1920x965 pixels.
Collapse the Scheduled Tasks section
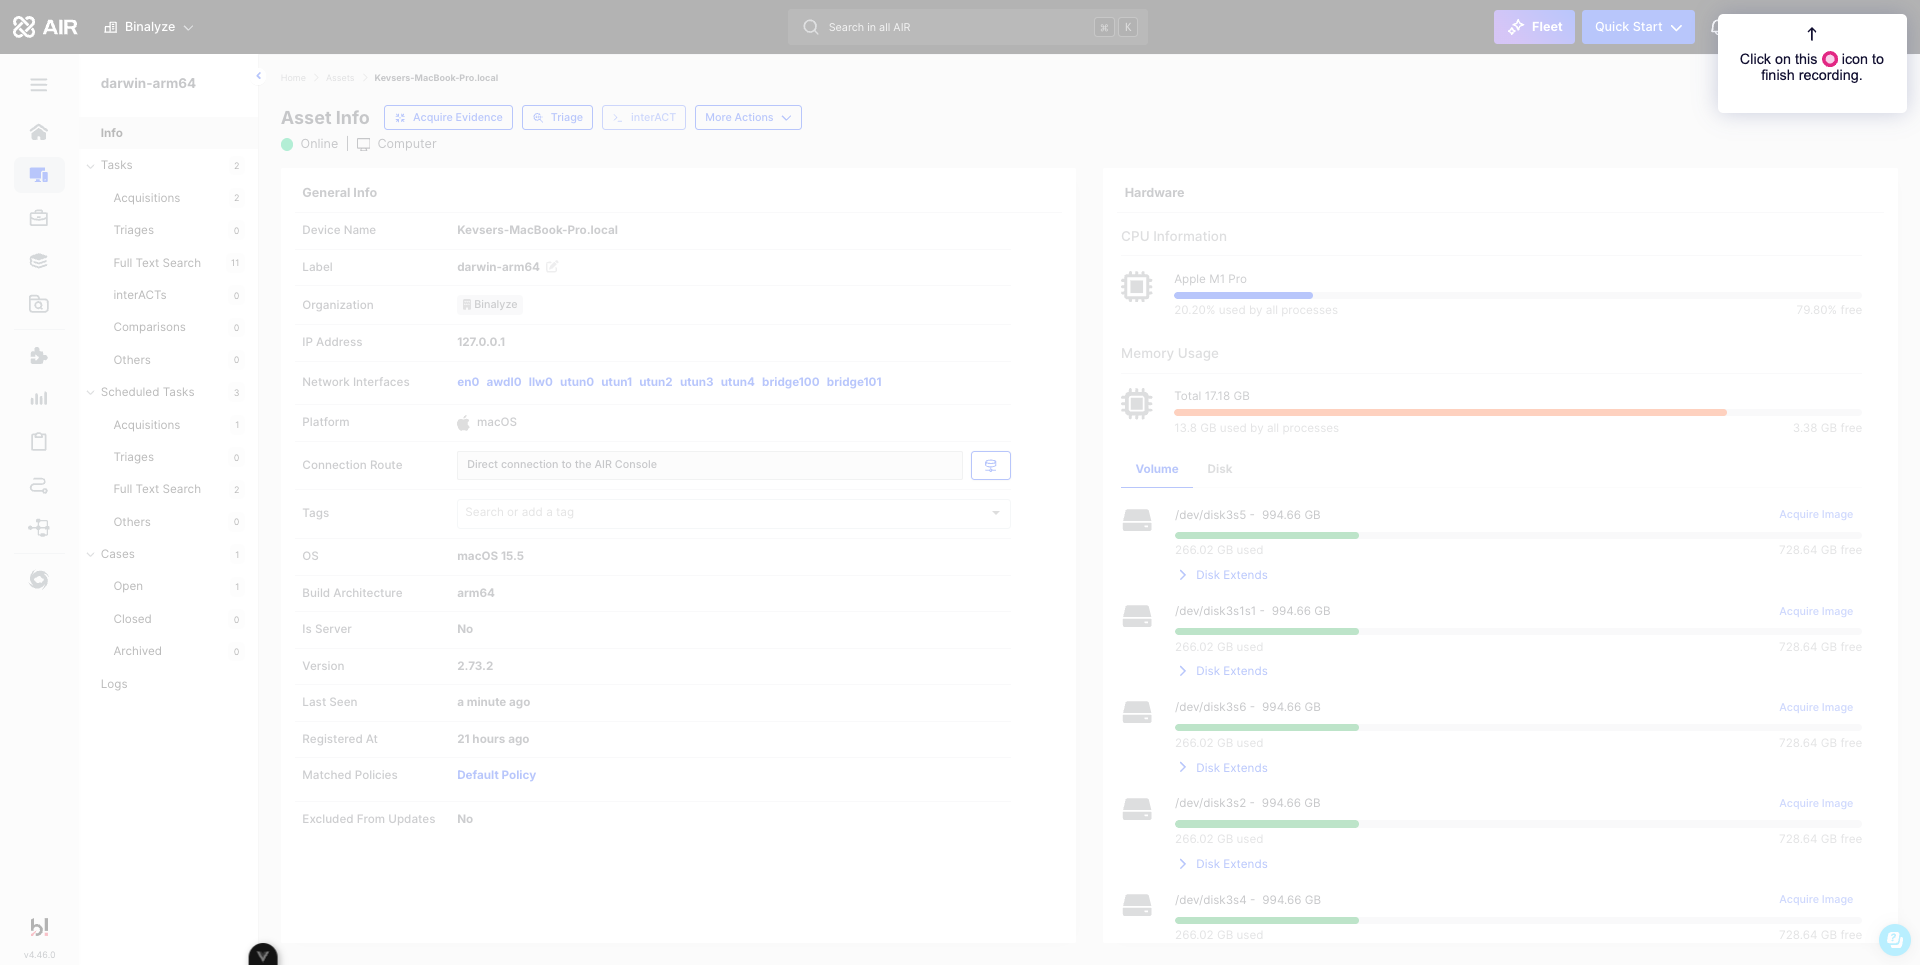(x=91, y=393)
